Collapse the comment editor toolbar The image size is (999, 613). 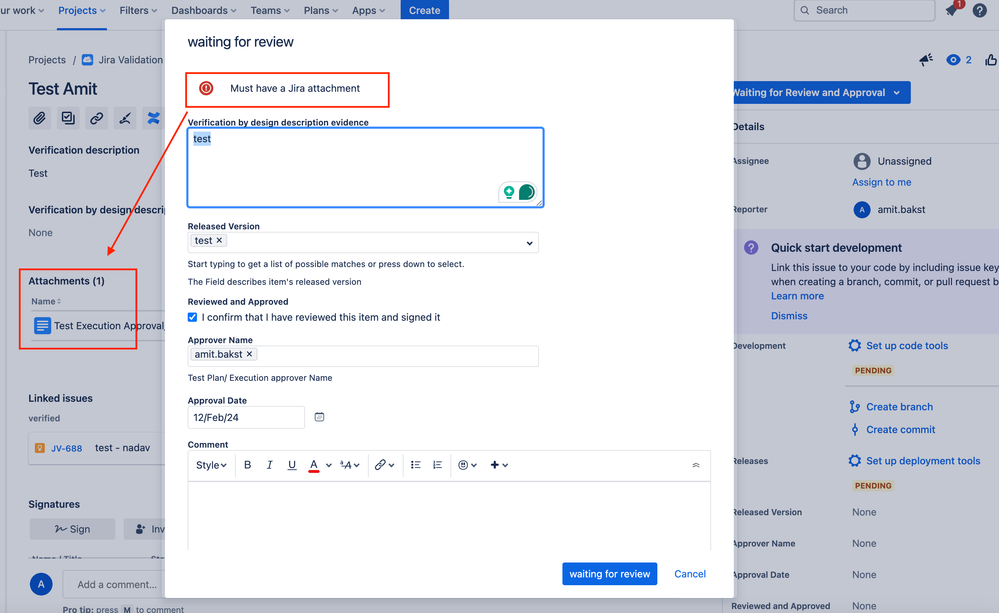click(x=696, y=465)
